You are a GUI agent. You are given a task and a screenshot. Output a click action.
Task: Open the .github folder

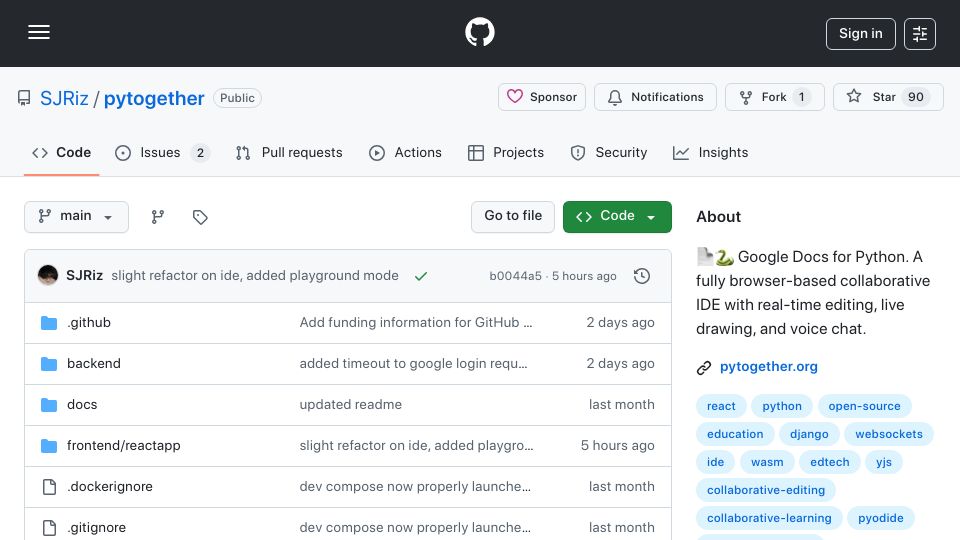pyautogui.click(x=89, y=323)
